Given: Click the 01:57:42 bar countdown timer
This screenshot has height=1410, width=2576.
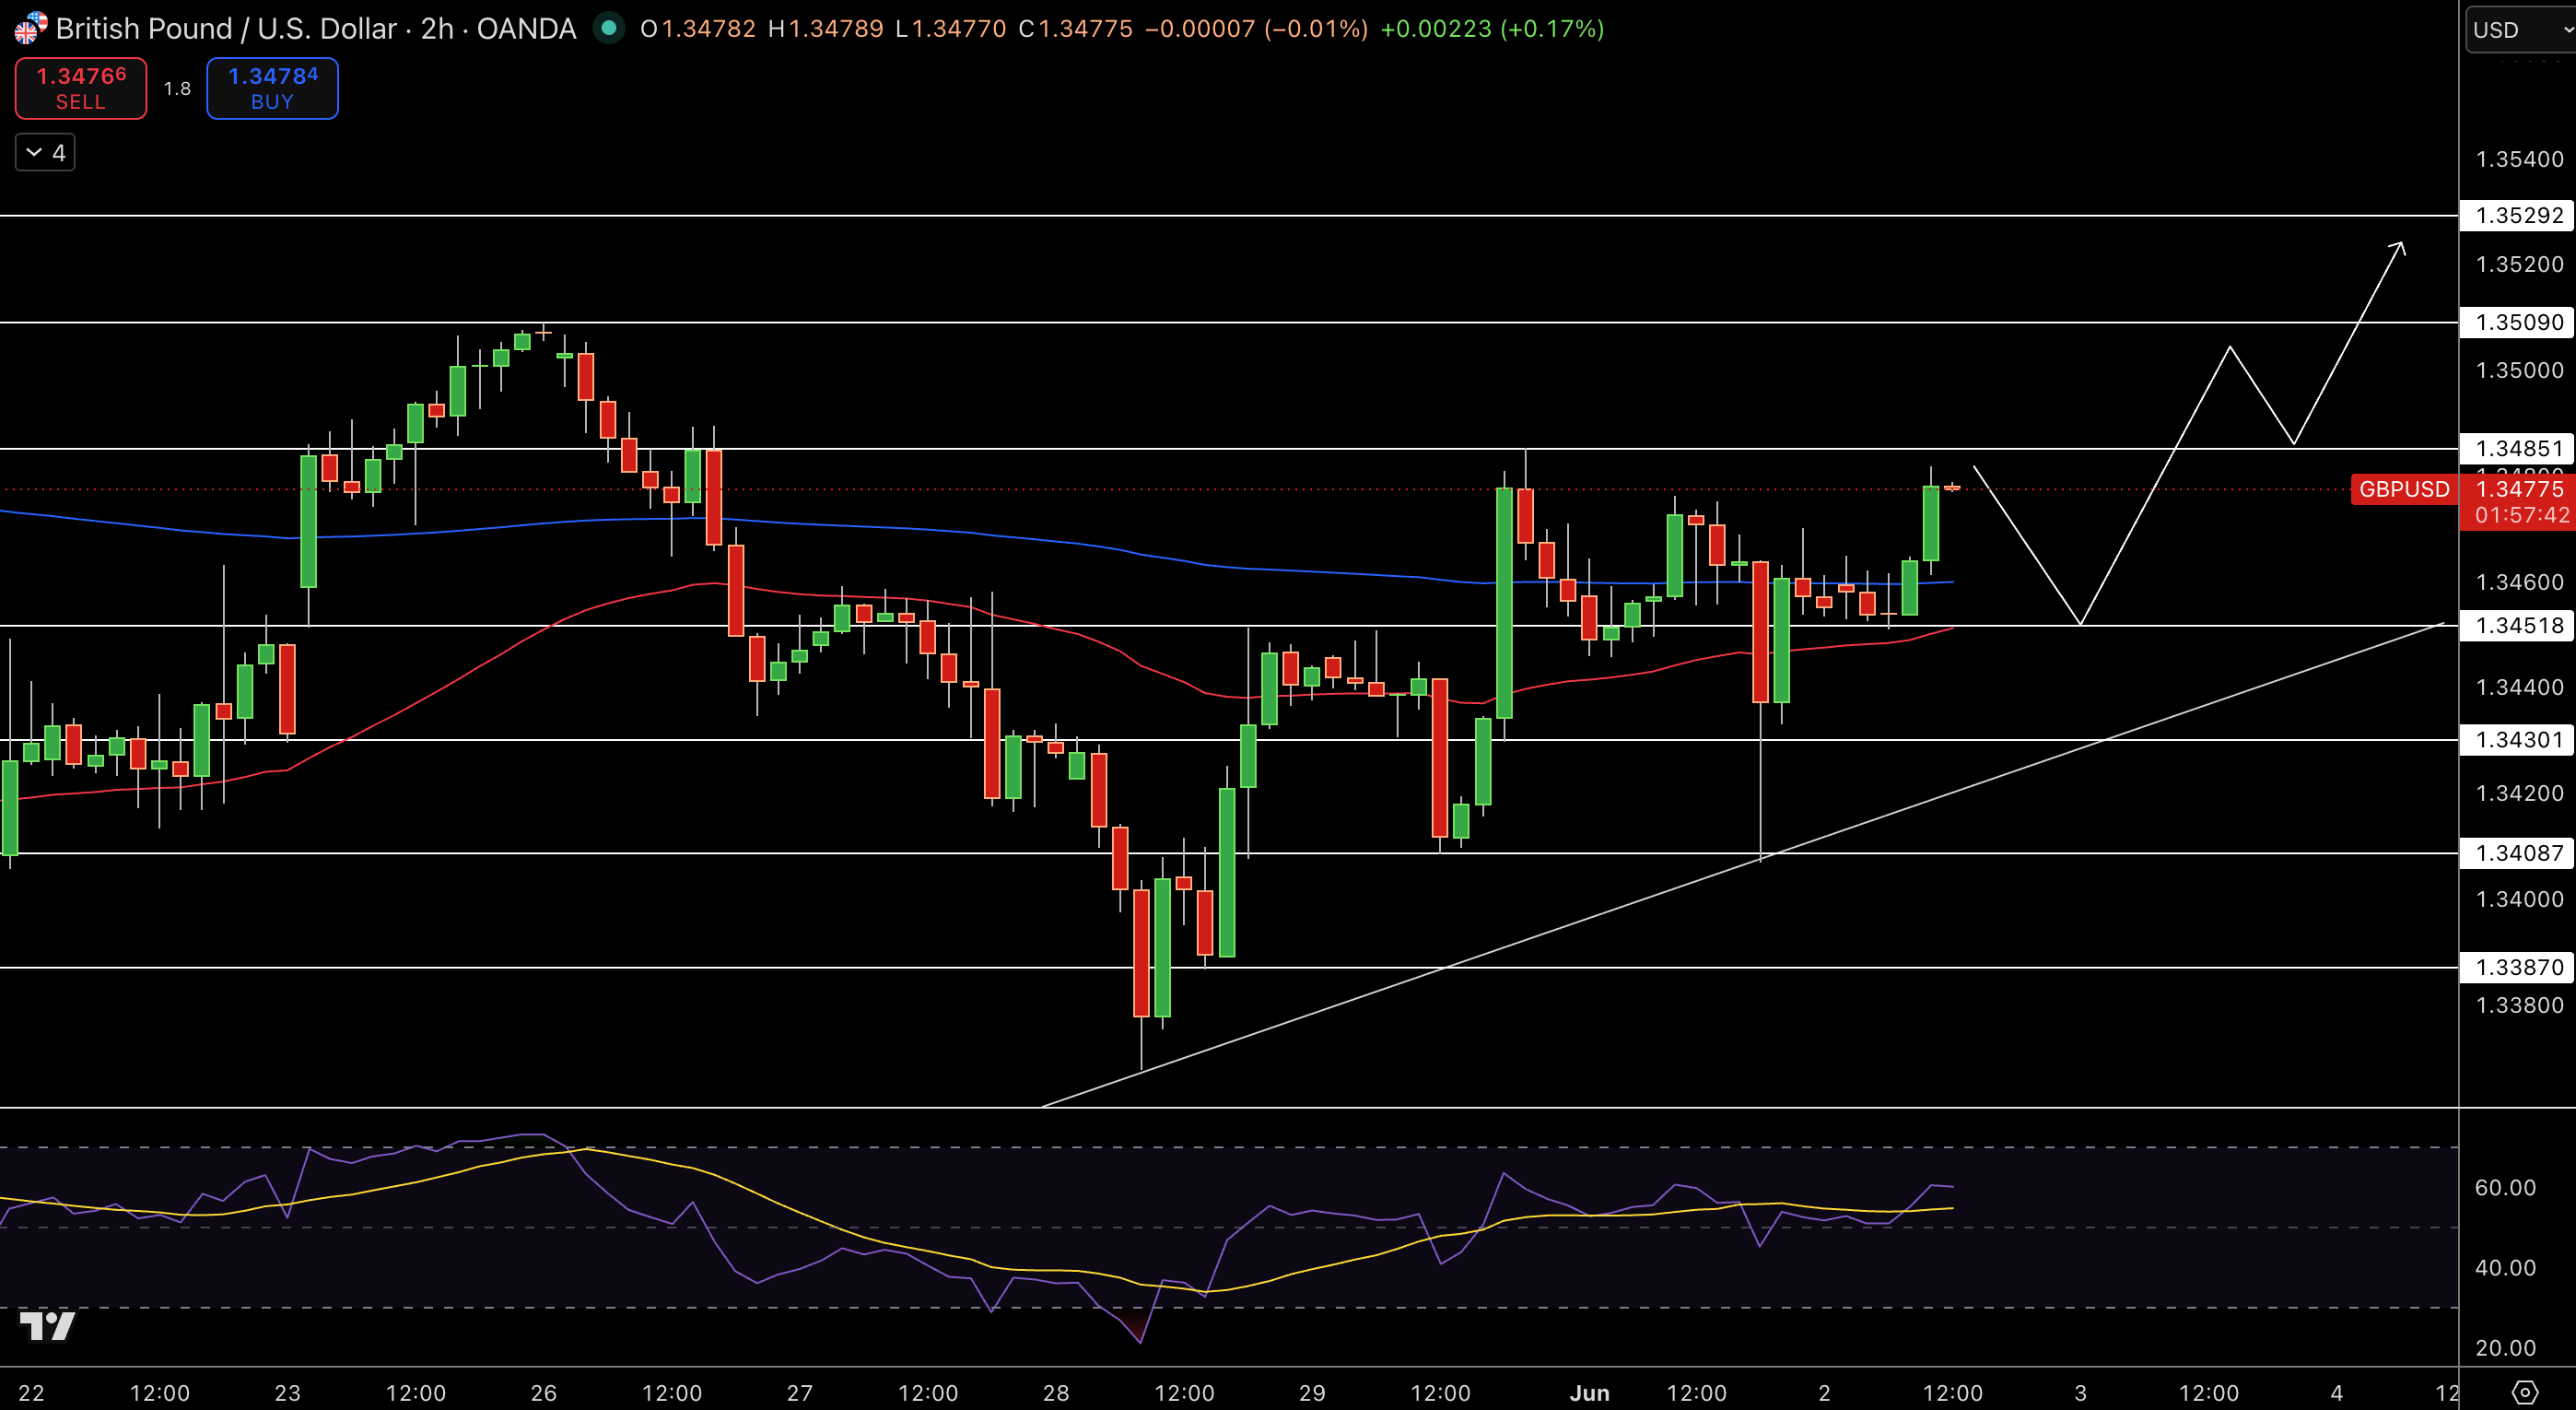Looking at the screenshot, I should click(x=2521, y=515).
